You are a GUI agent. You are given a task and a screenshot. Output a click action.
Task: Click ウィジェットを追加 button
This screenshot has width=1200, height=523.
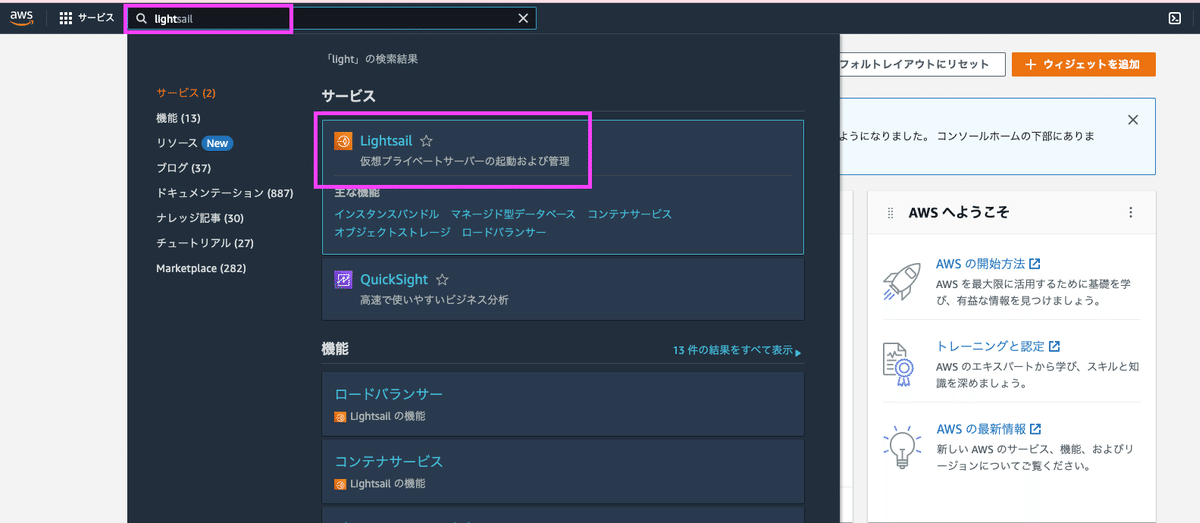(x=1084, y=64)
